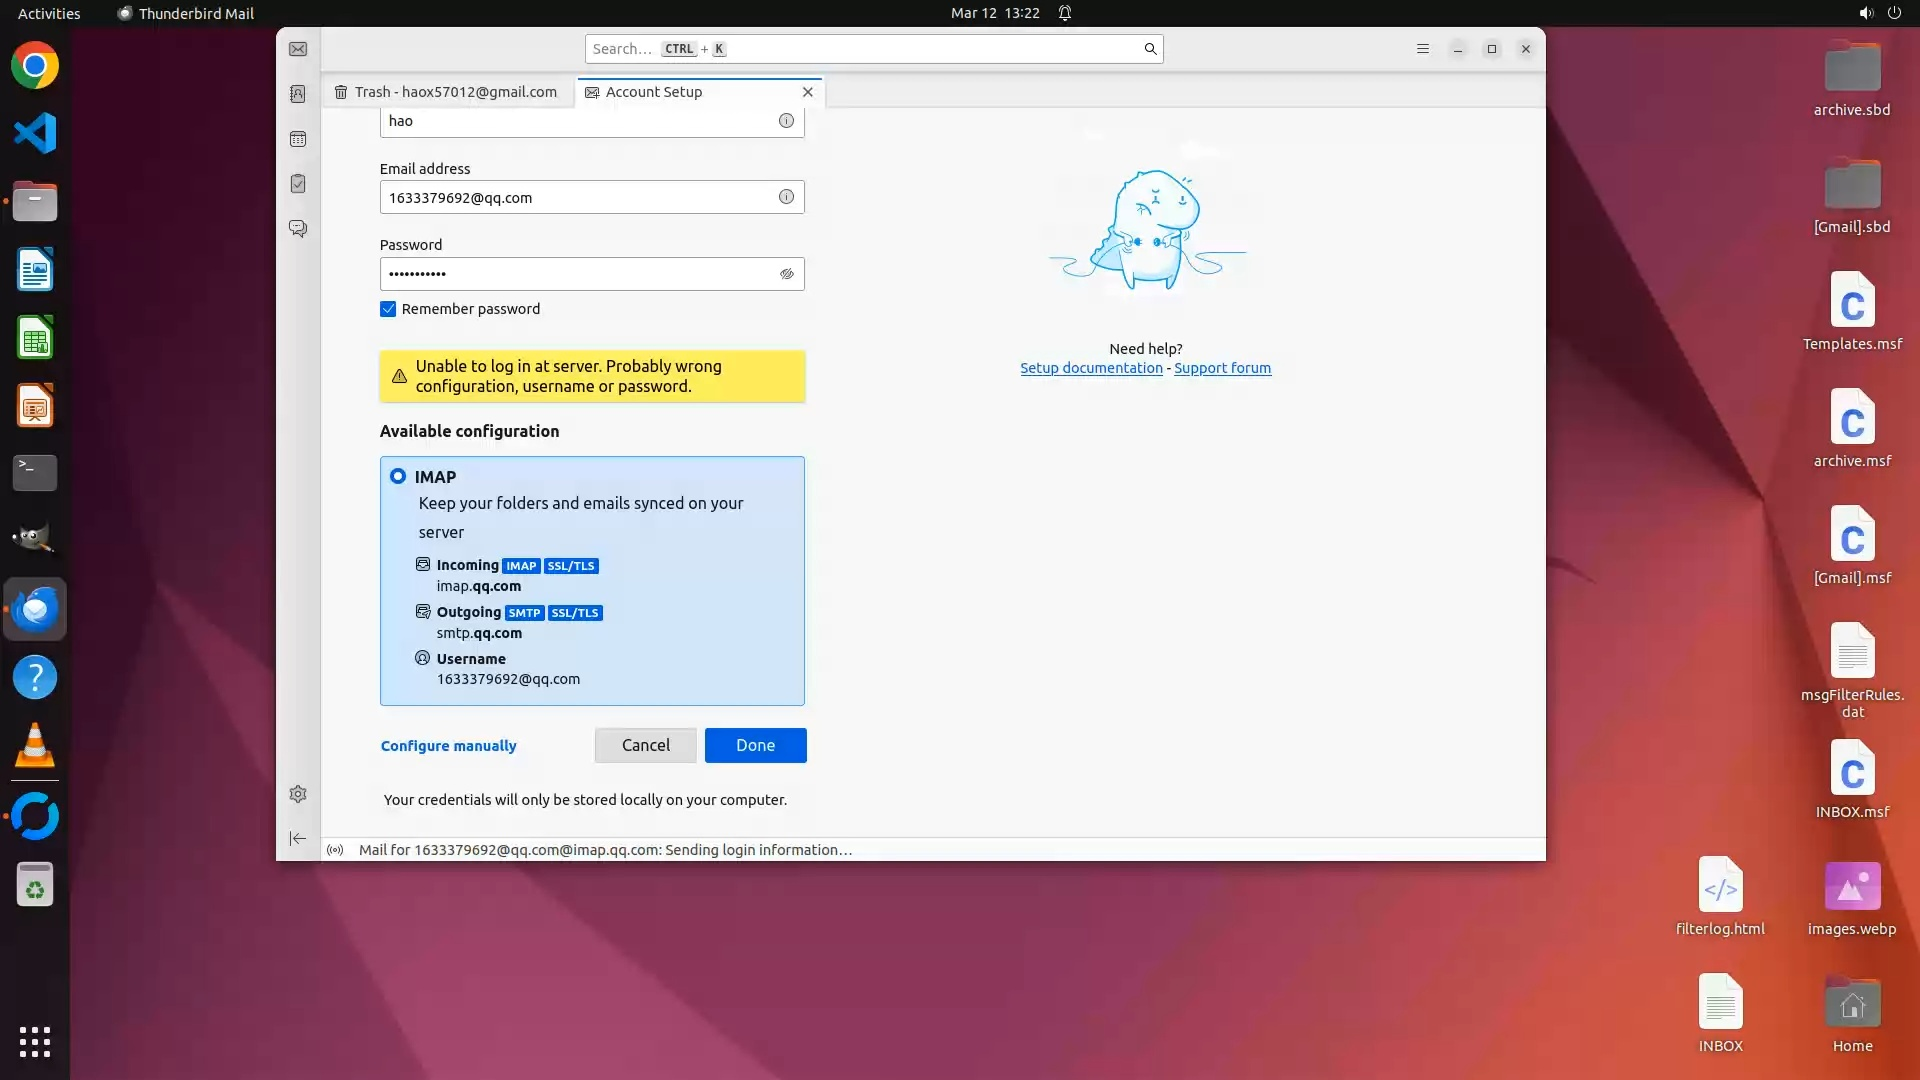Screen dimensions: 1920x1080
Task: Open Thunderbird settings gear icon
Action: coord(298,794)
